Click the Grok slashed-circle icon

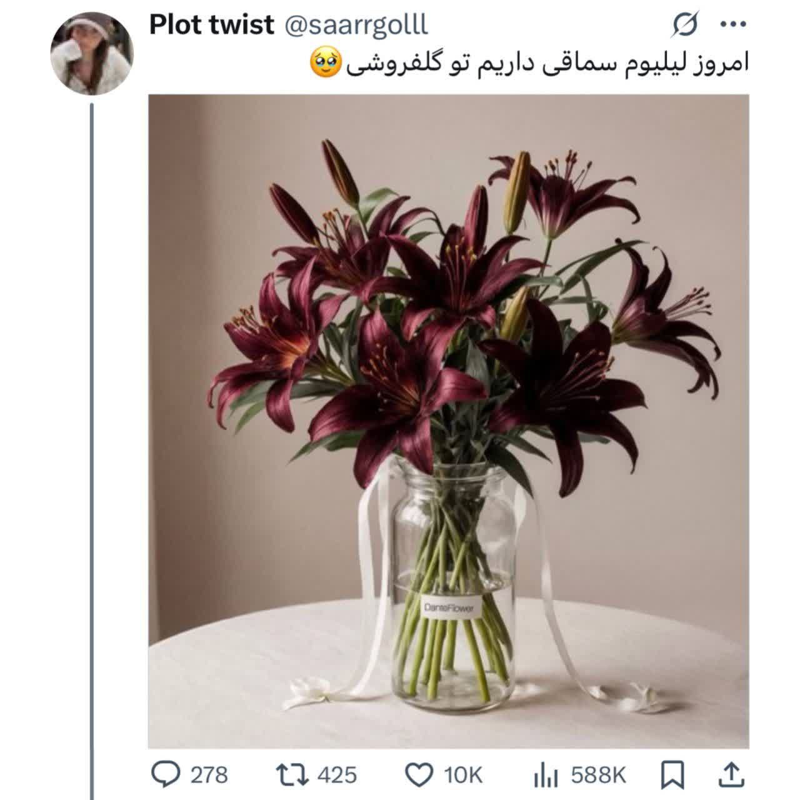click(688, 25)
